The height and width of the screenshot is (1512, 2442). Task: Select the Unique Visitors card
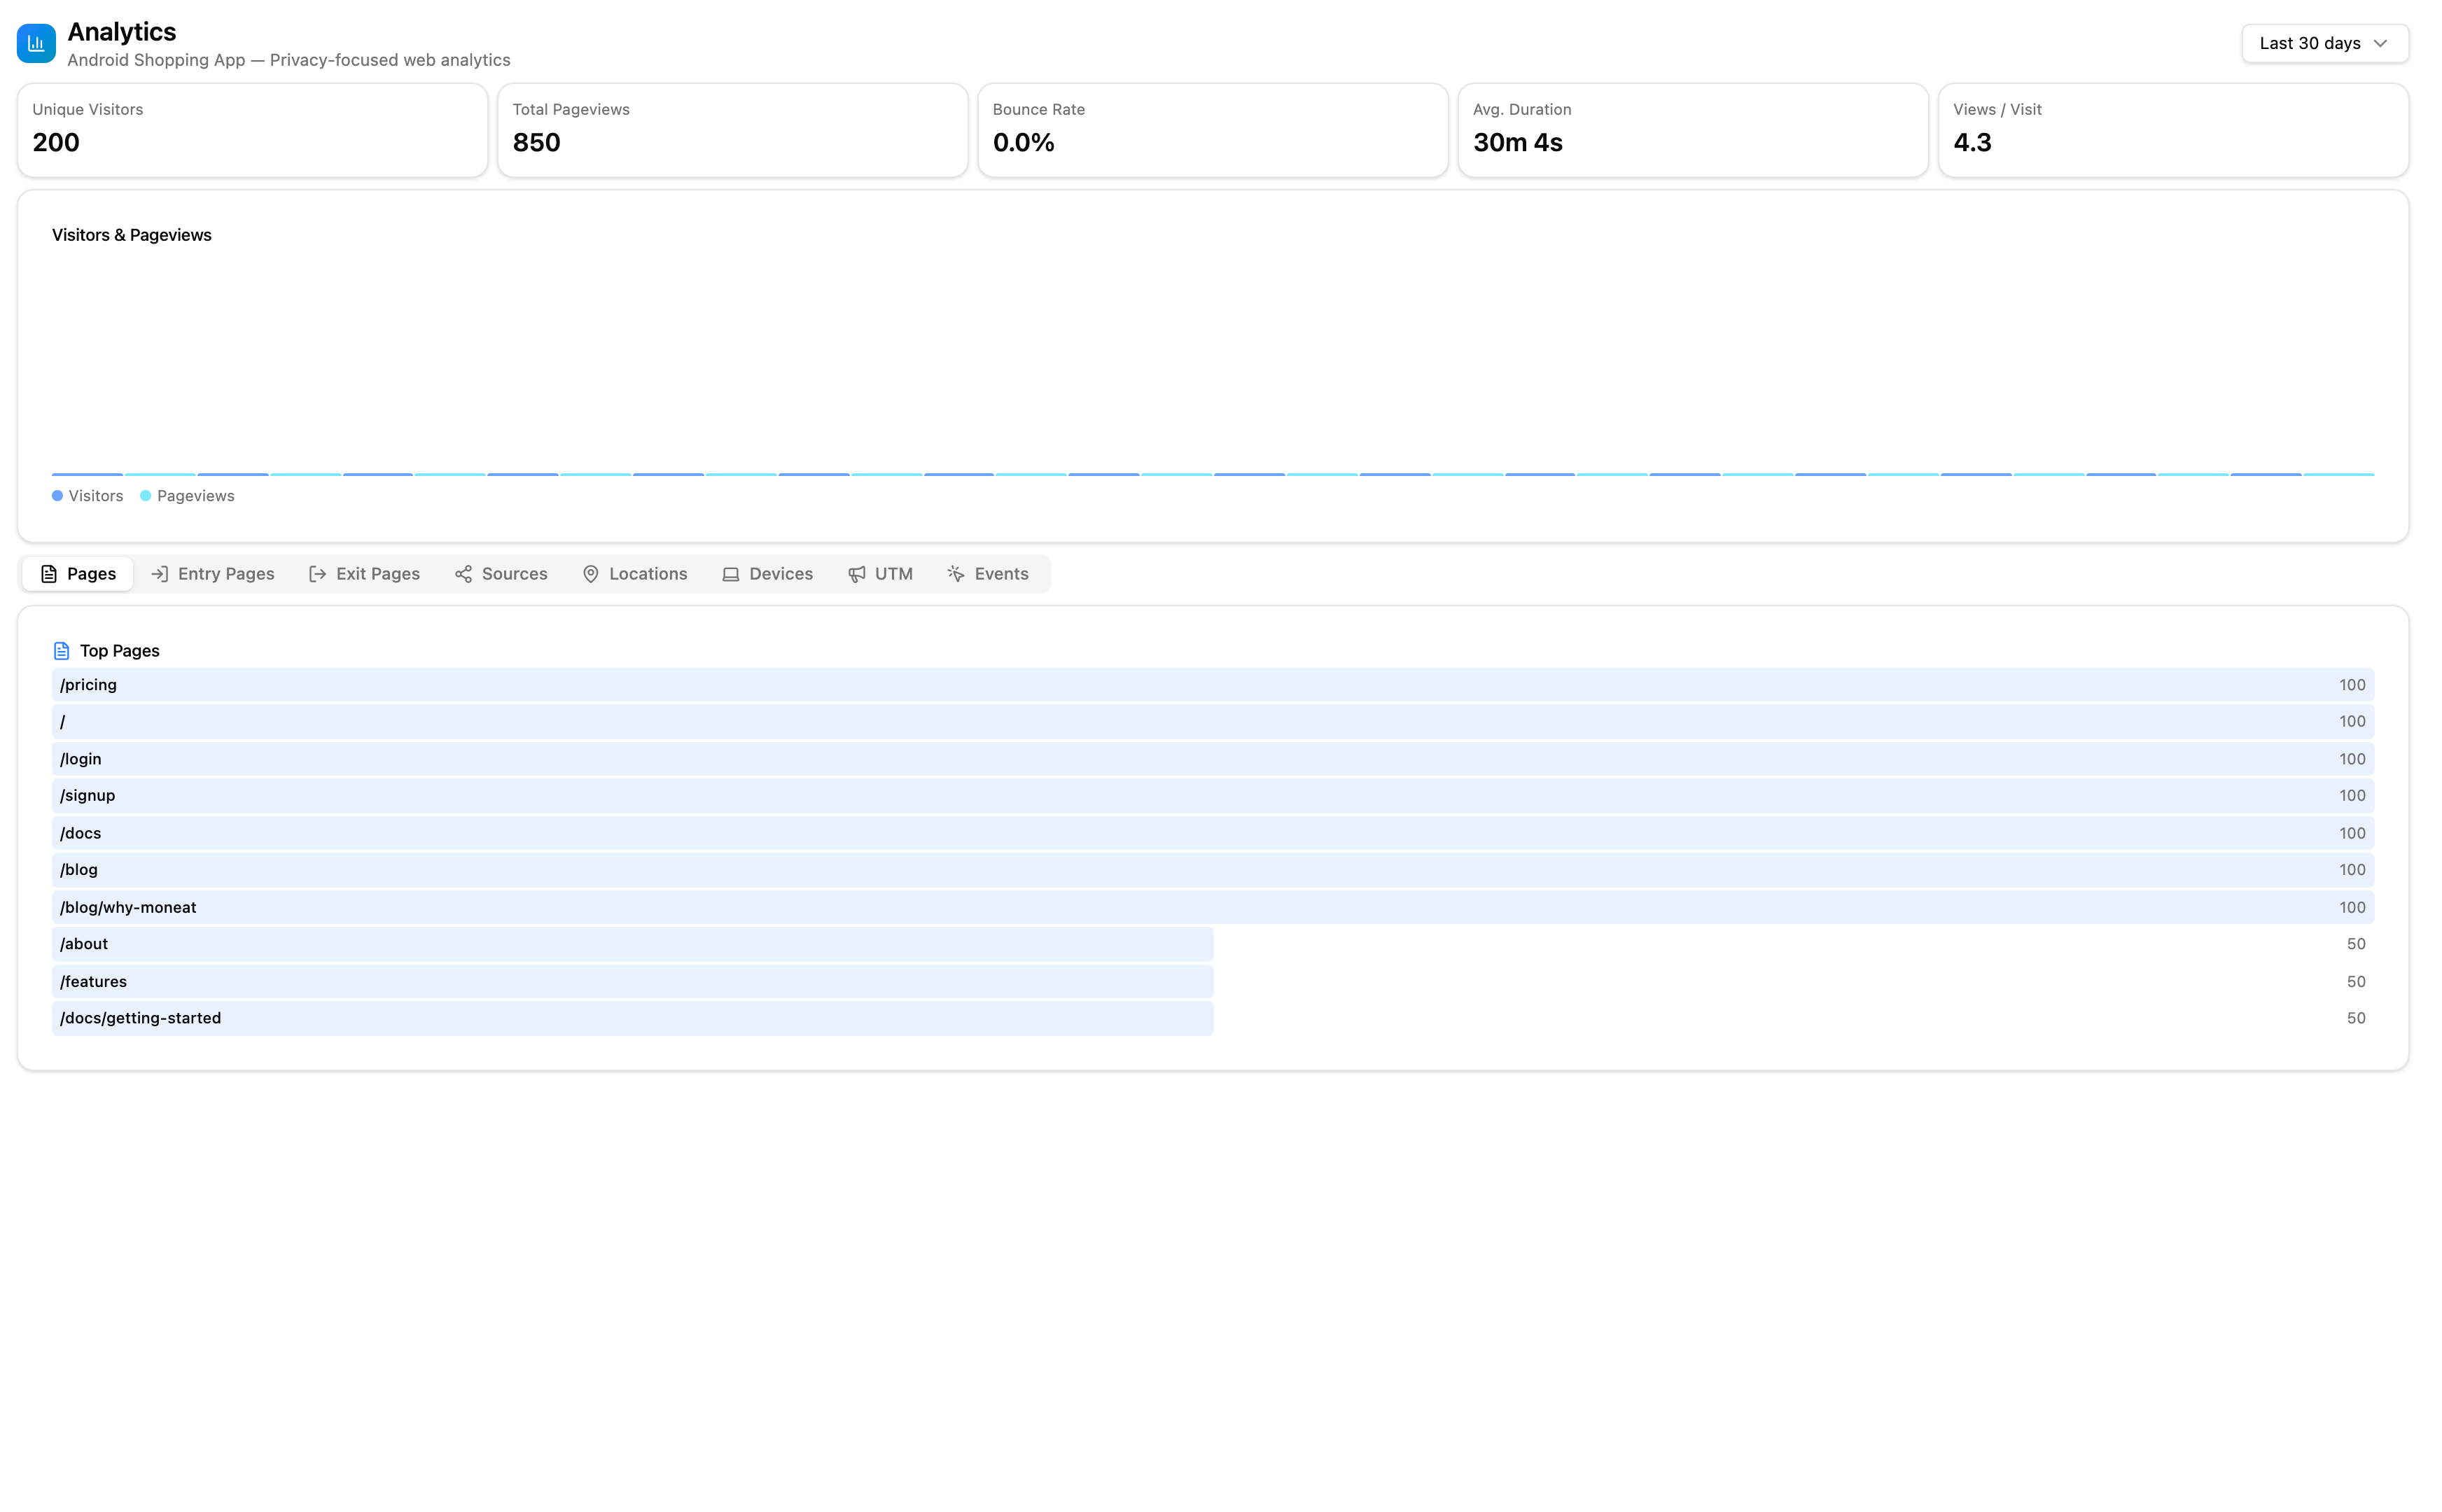point(252,130)
